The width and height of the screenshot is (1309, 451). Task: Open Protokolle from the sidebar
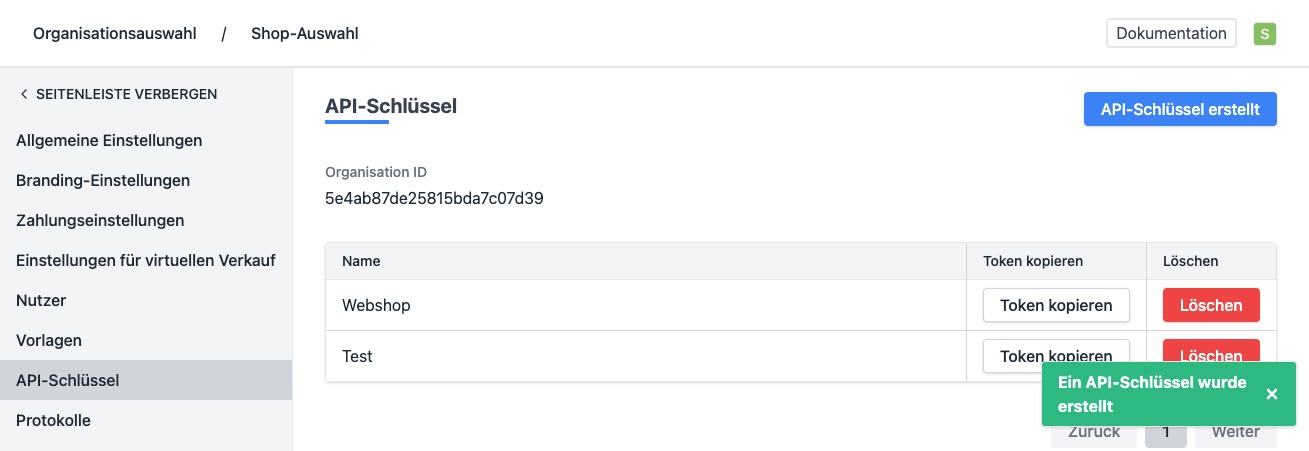tap(53, 420)
